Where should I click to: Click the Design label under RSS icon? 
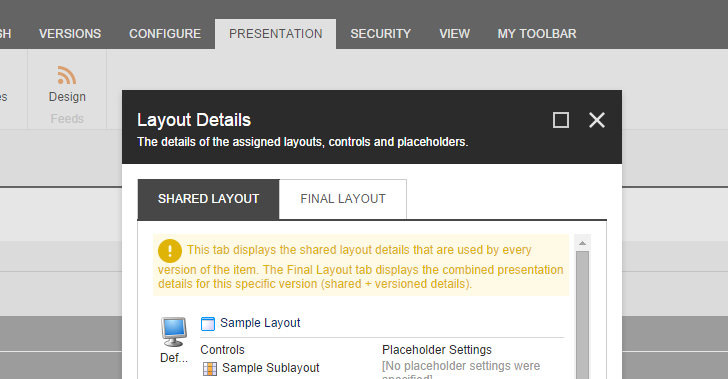click(x=67, y=97)
